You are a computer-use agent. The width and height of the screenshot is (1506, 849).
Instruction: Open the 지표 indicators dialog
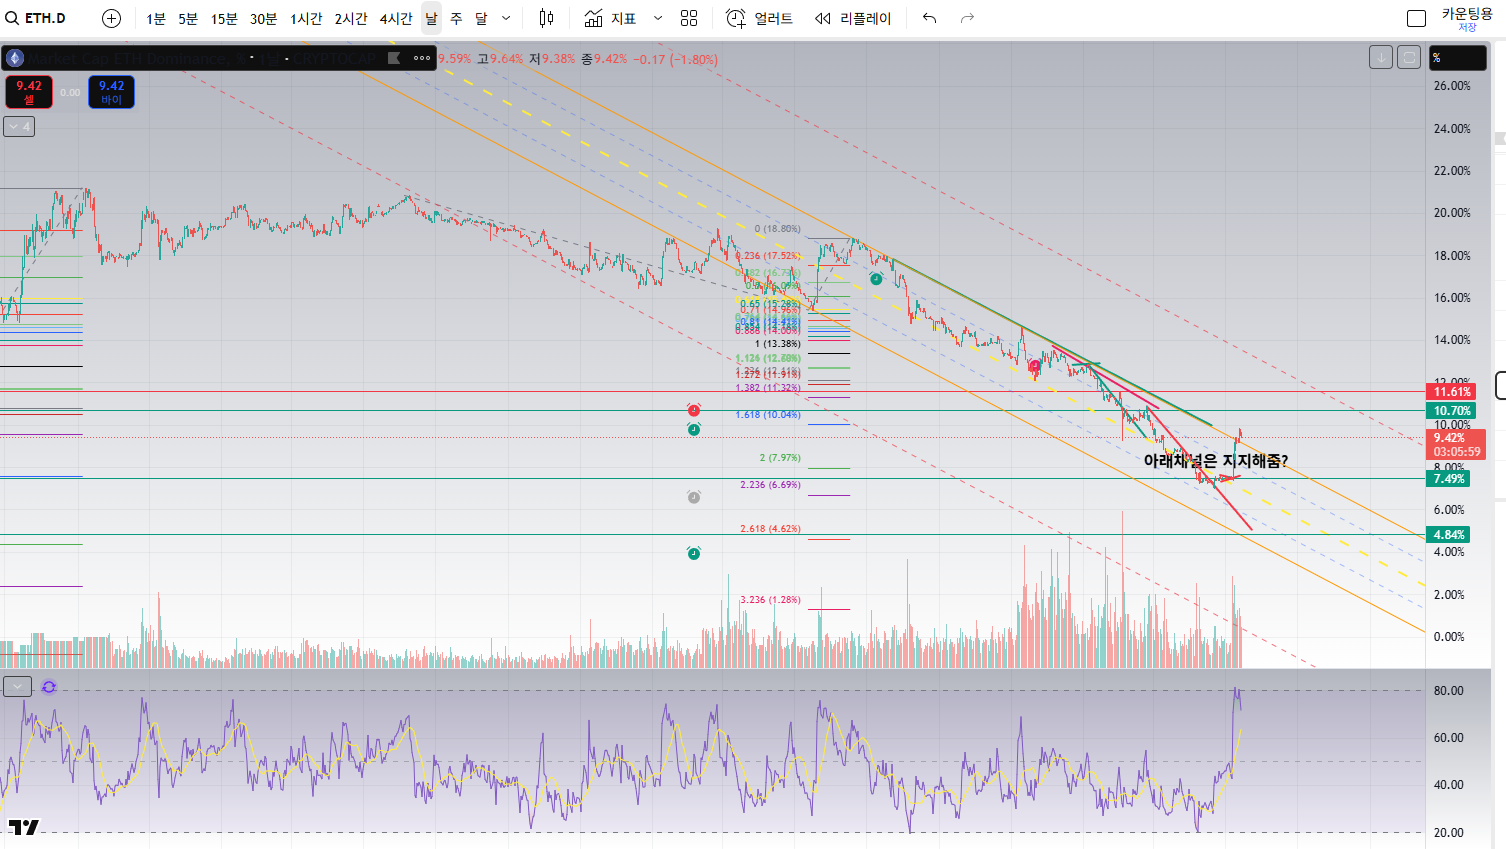pos(610,19)
